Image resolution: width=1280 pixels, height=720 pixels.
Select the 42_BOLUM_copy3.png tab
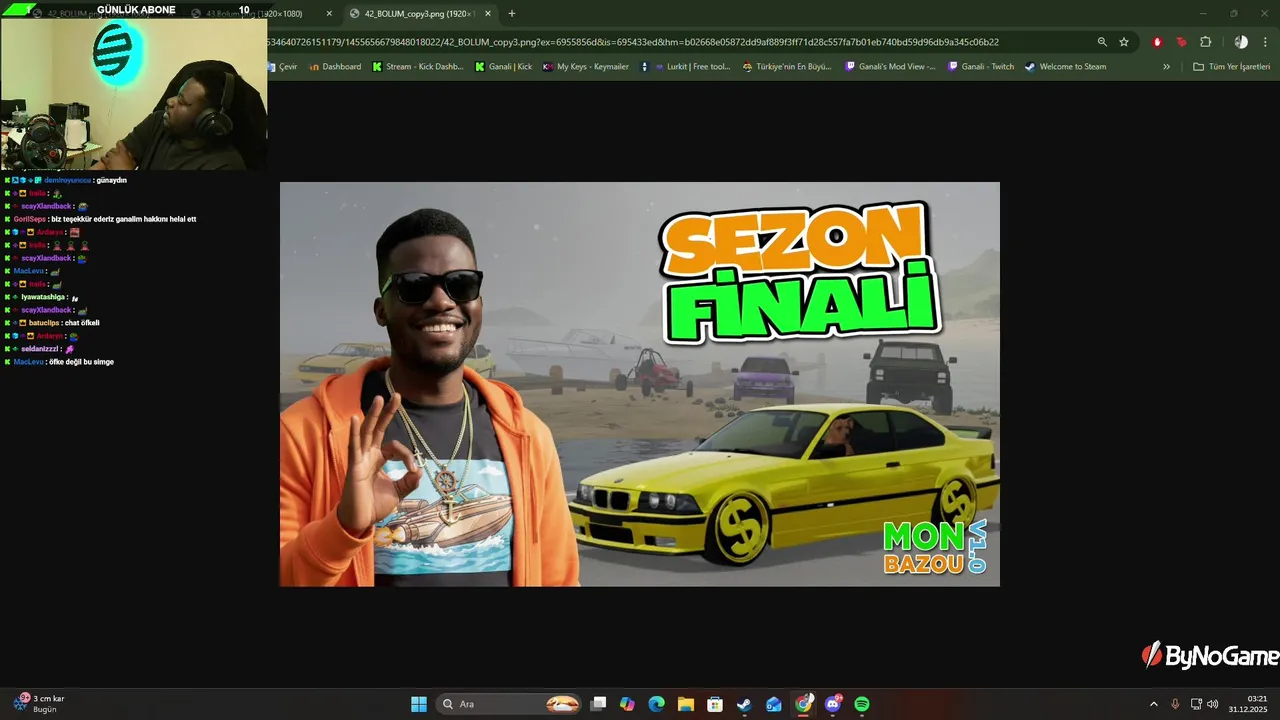click(420, 14)
